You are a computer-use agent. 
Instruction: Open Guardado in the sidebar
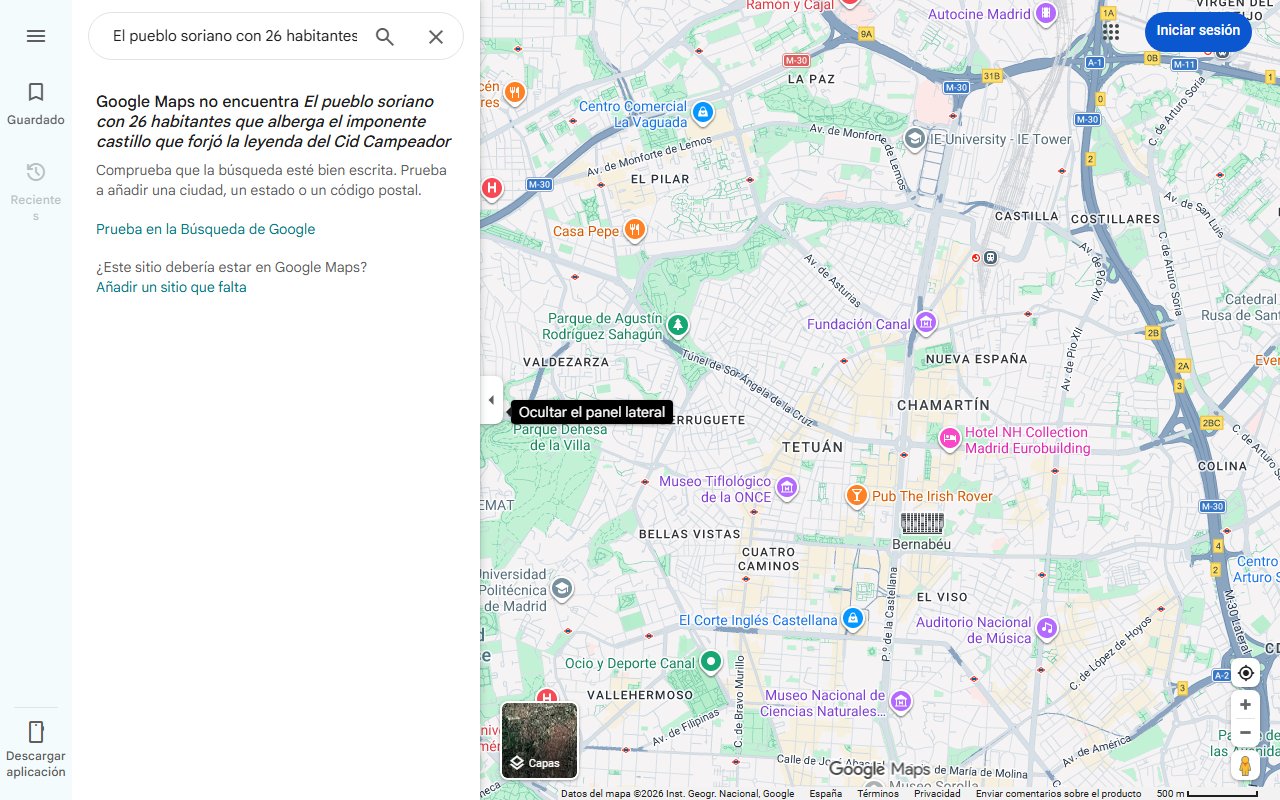(35, 103)
